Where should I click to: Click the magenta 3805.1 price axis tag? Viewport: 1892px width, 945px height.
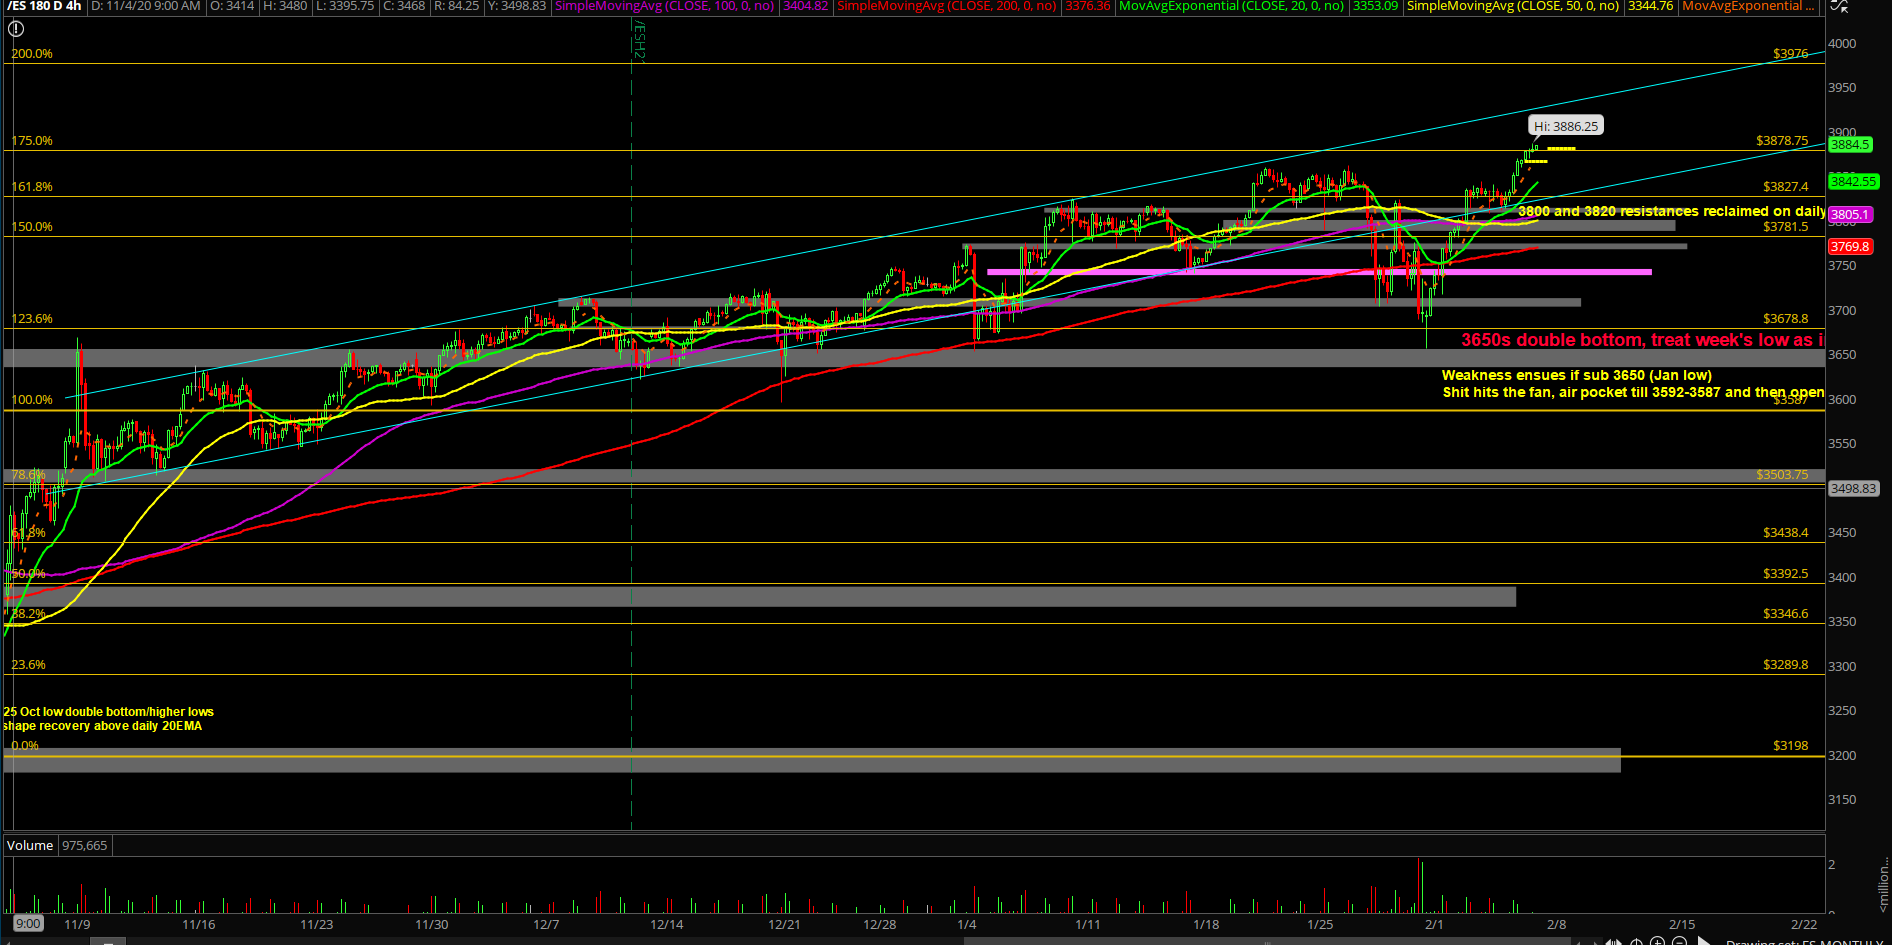click(x=1850, y=214)
